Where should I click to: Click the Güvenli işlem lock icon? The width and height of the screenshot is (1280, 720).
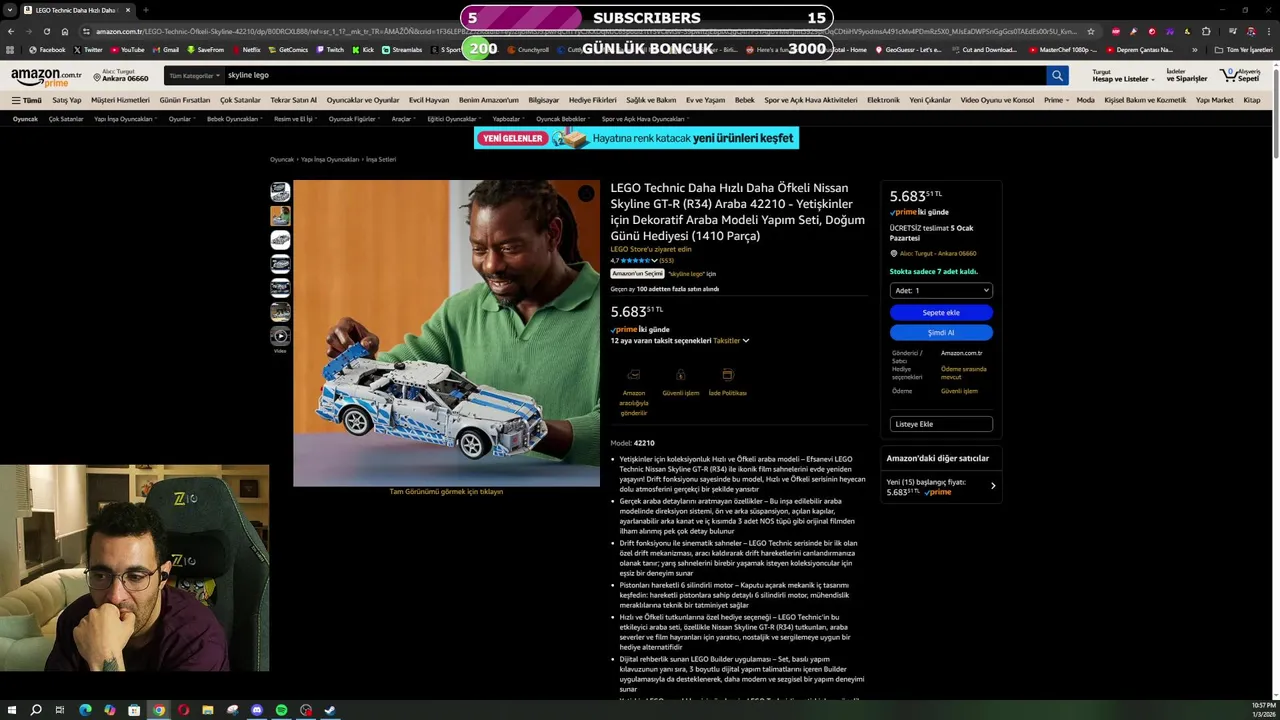pyautogui.click(x=680, y=375)
